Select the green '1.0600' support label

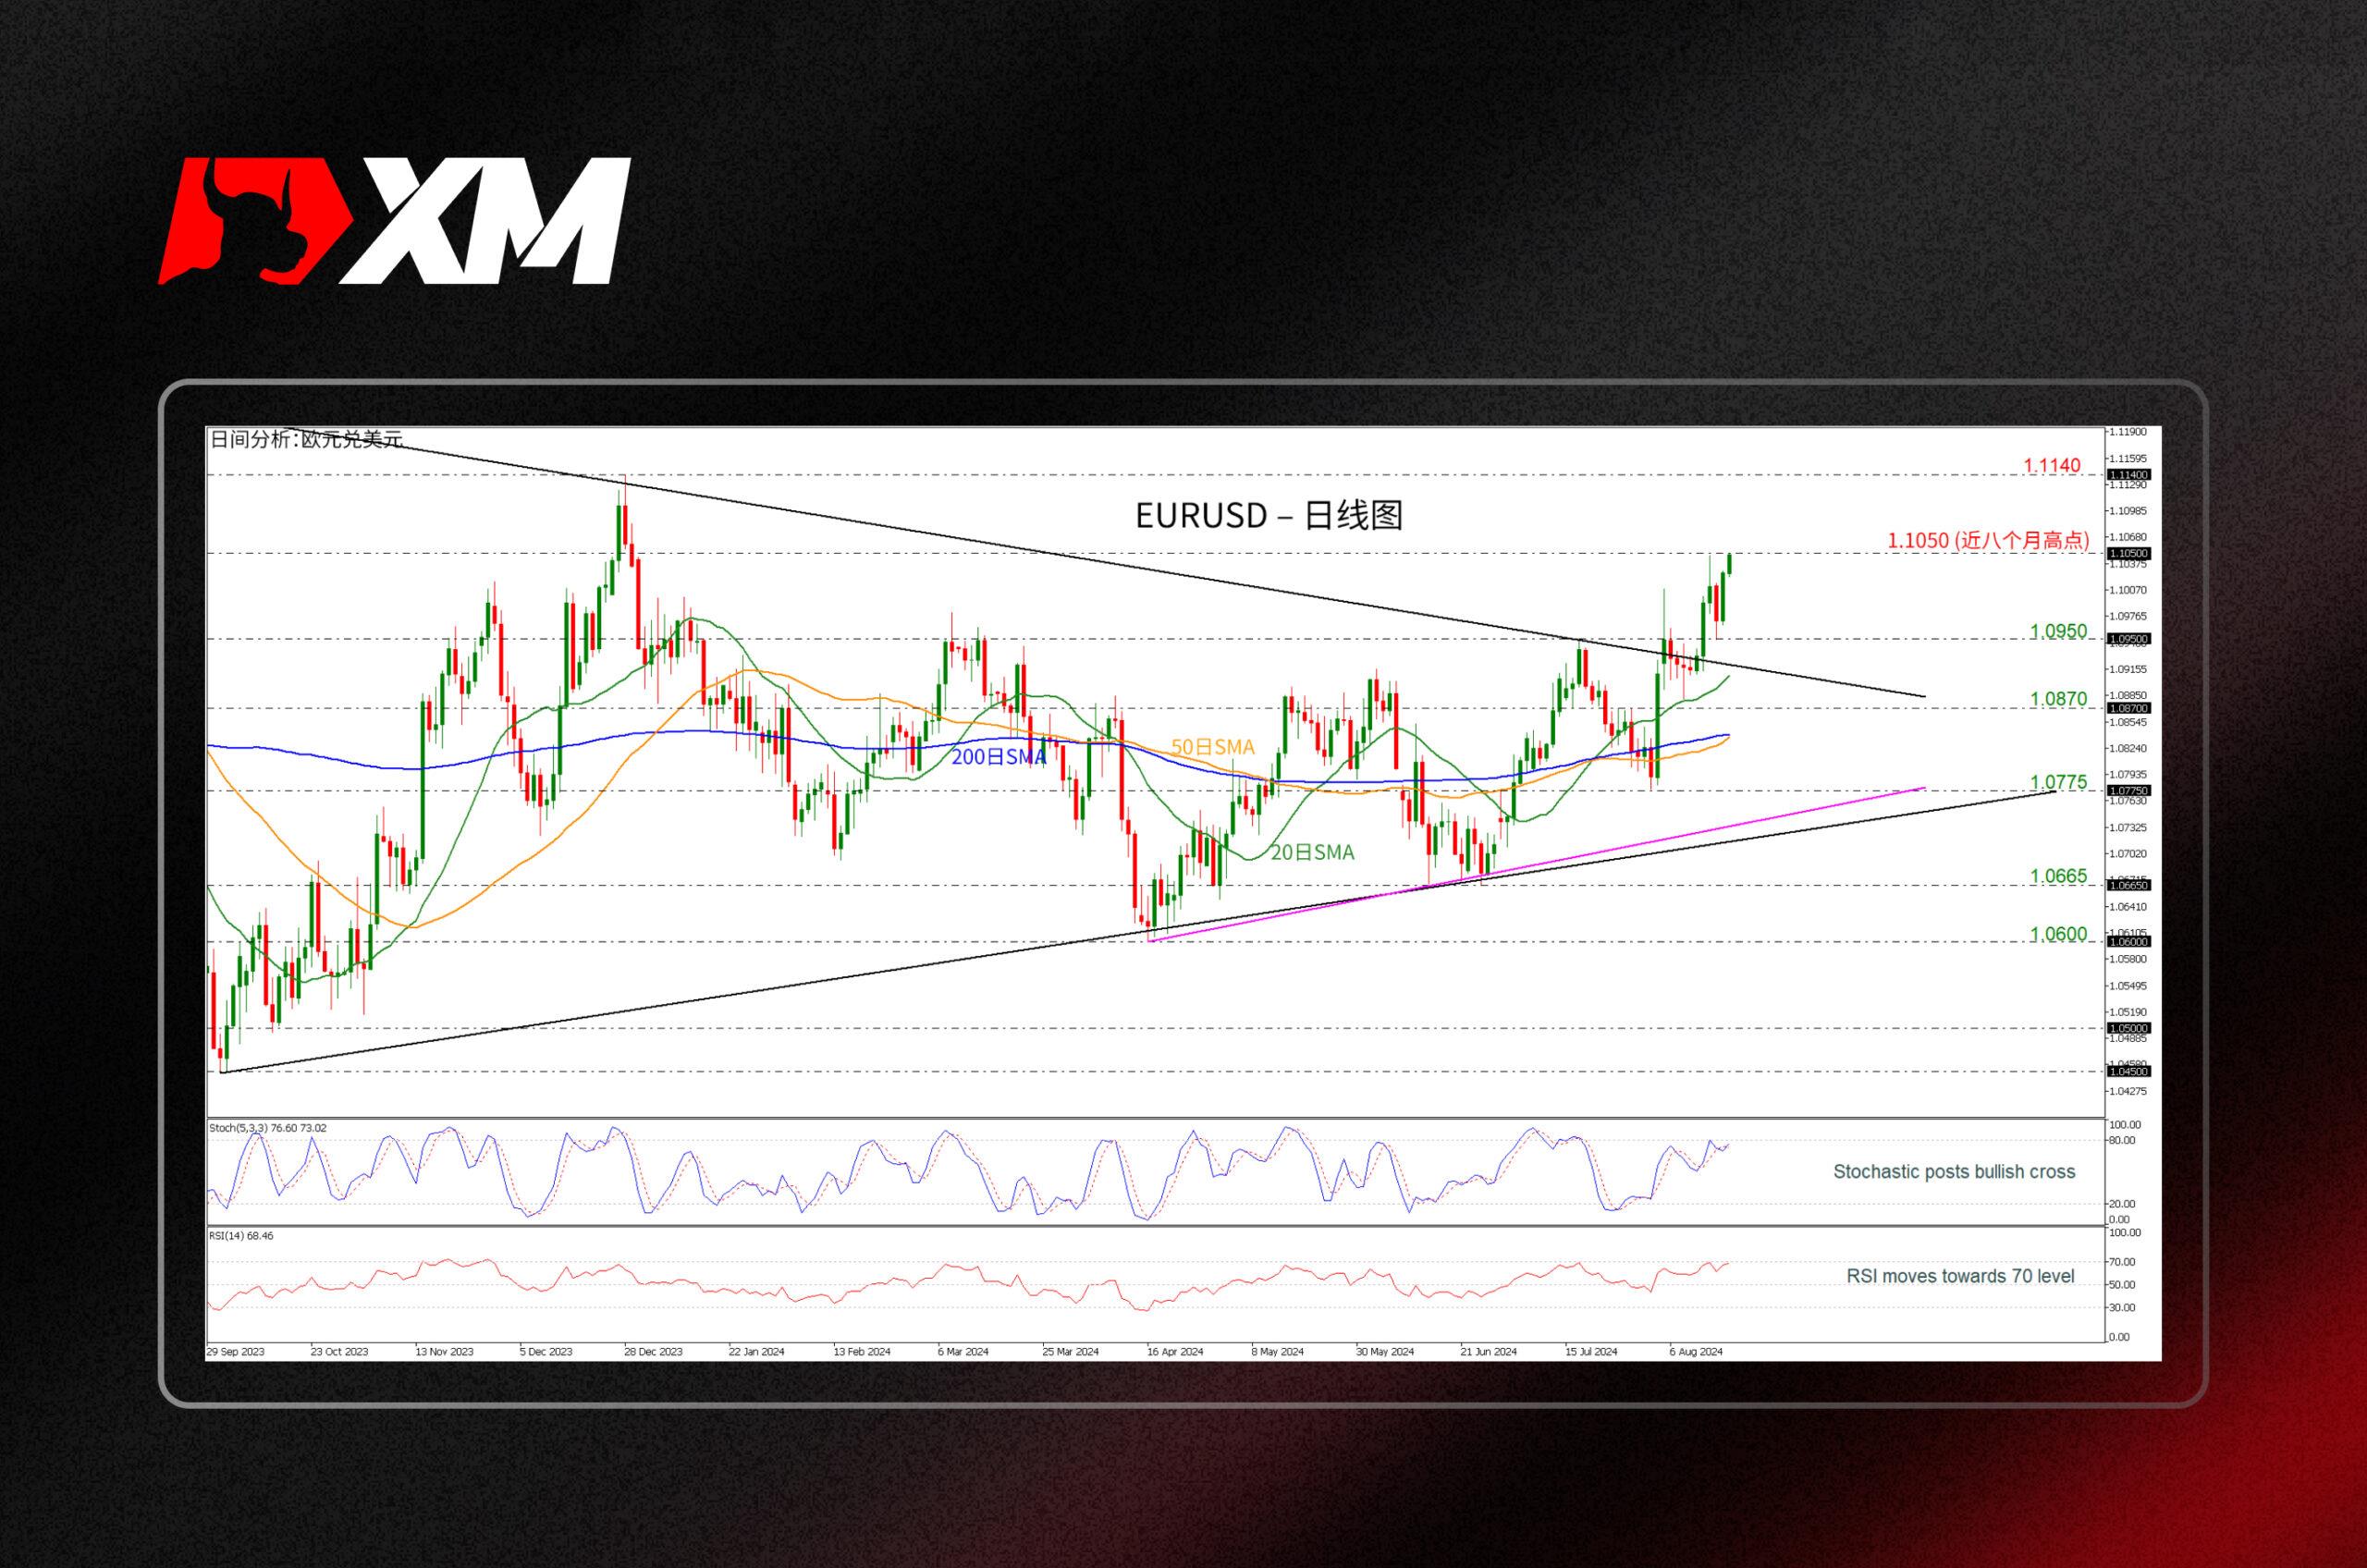[2058, 934]
